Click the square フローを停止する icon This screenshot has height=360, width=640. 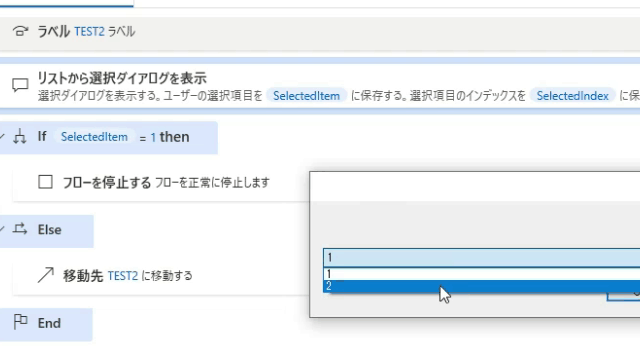click(45, 182)
